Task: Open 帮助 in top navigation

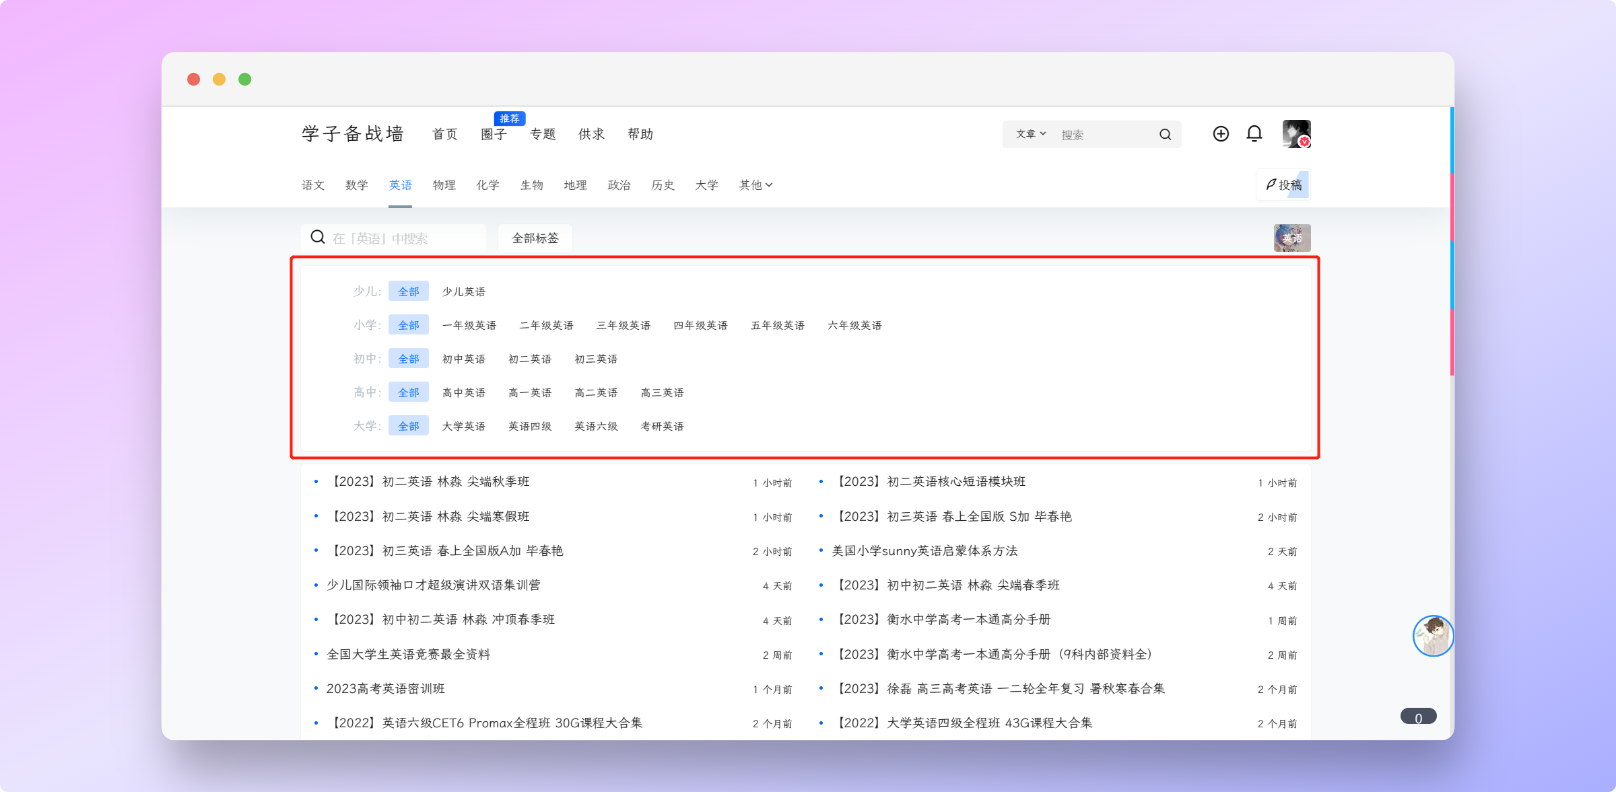Action: coord(641,134)
